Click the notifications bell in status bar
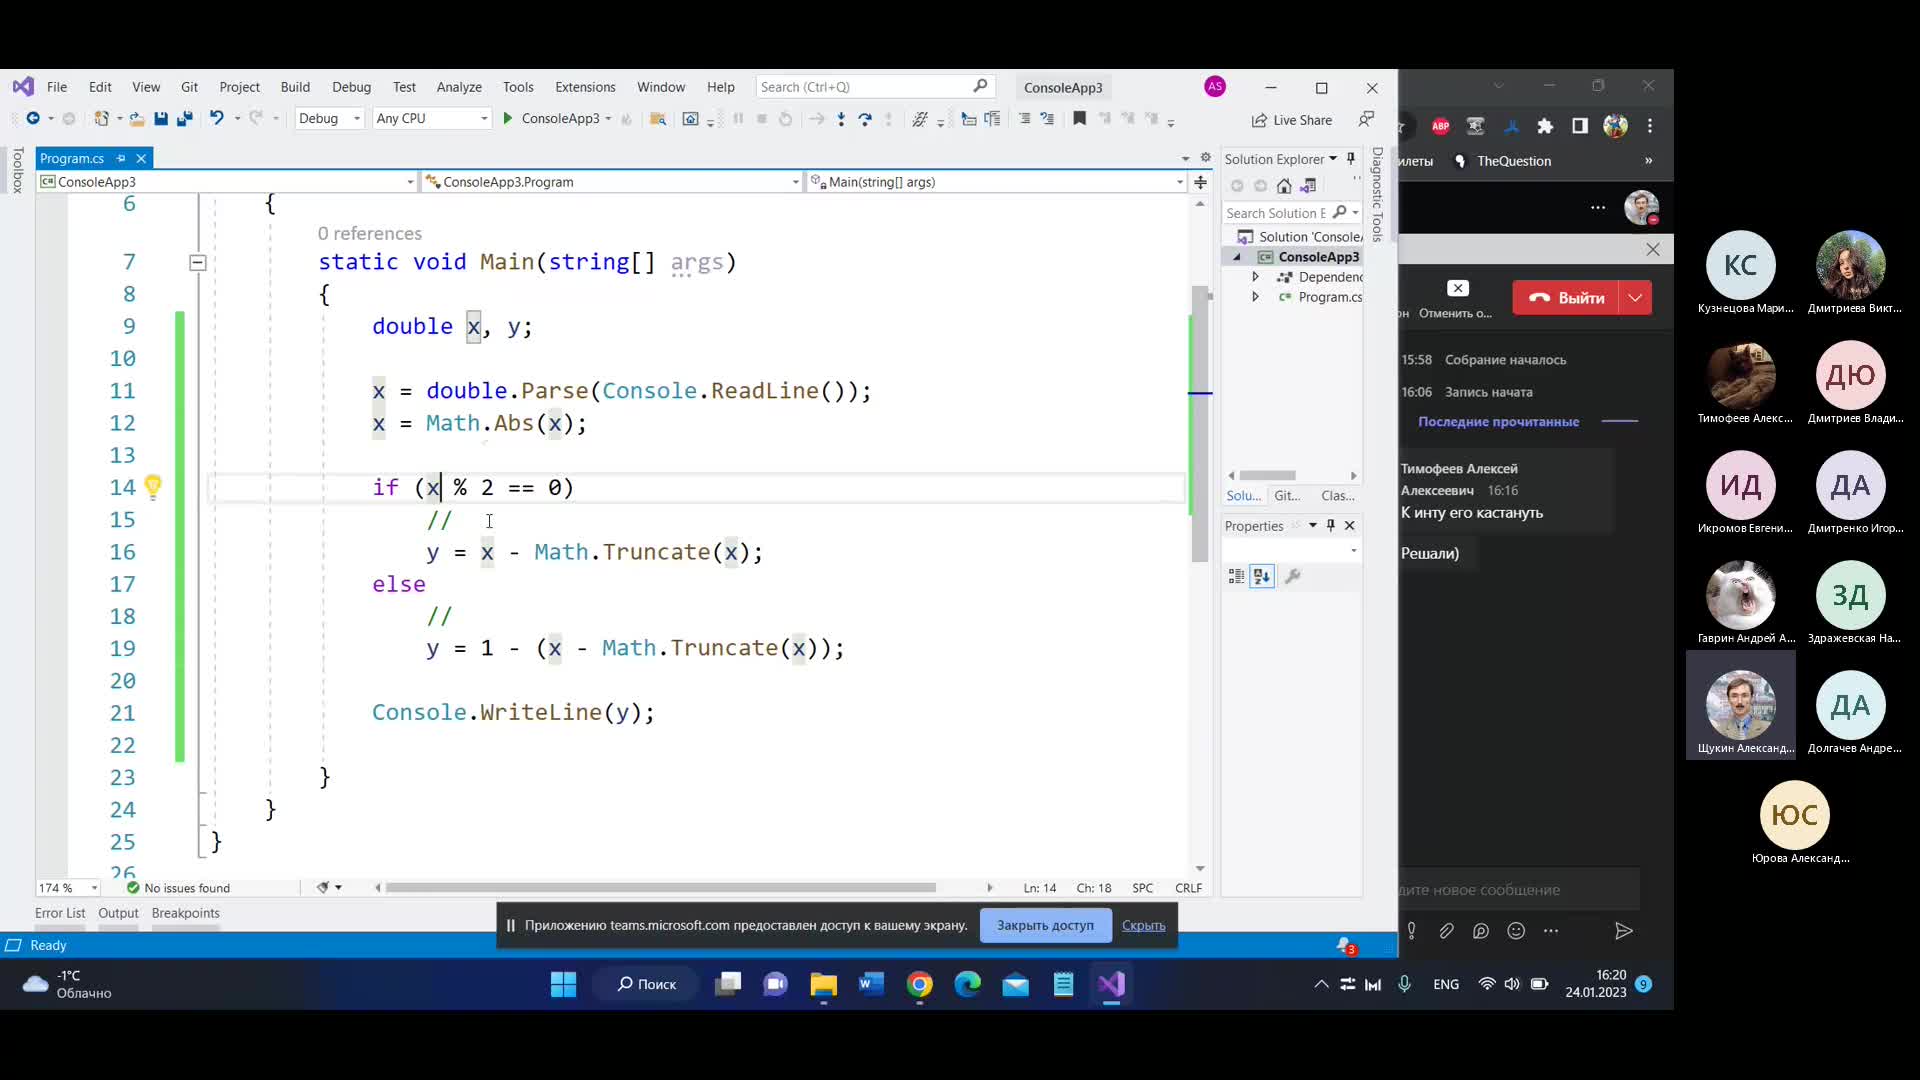This screenshot has height=1080, width=1920. click(x=1346, y=945)
